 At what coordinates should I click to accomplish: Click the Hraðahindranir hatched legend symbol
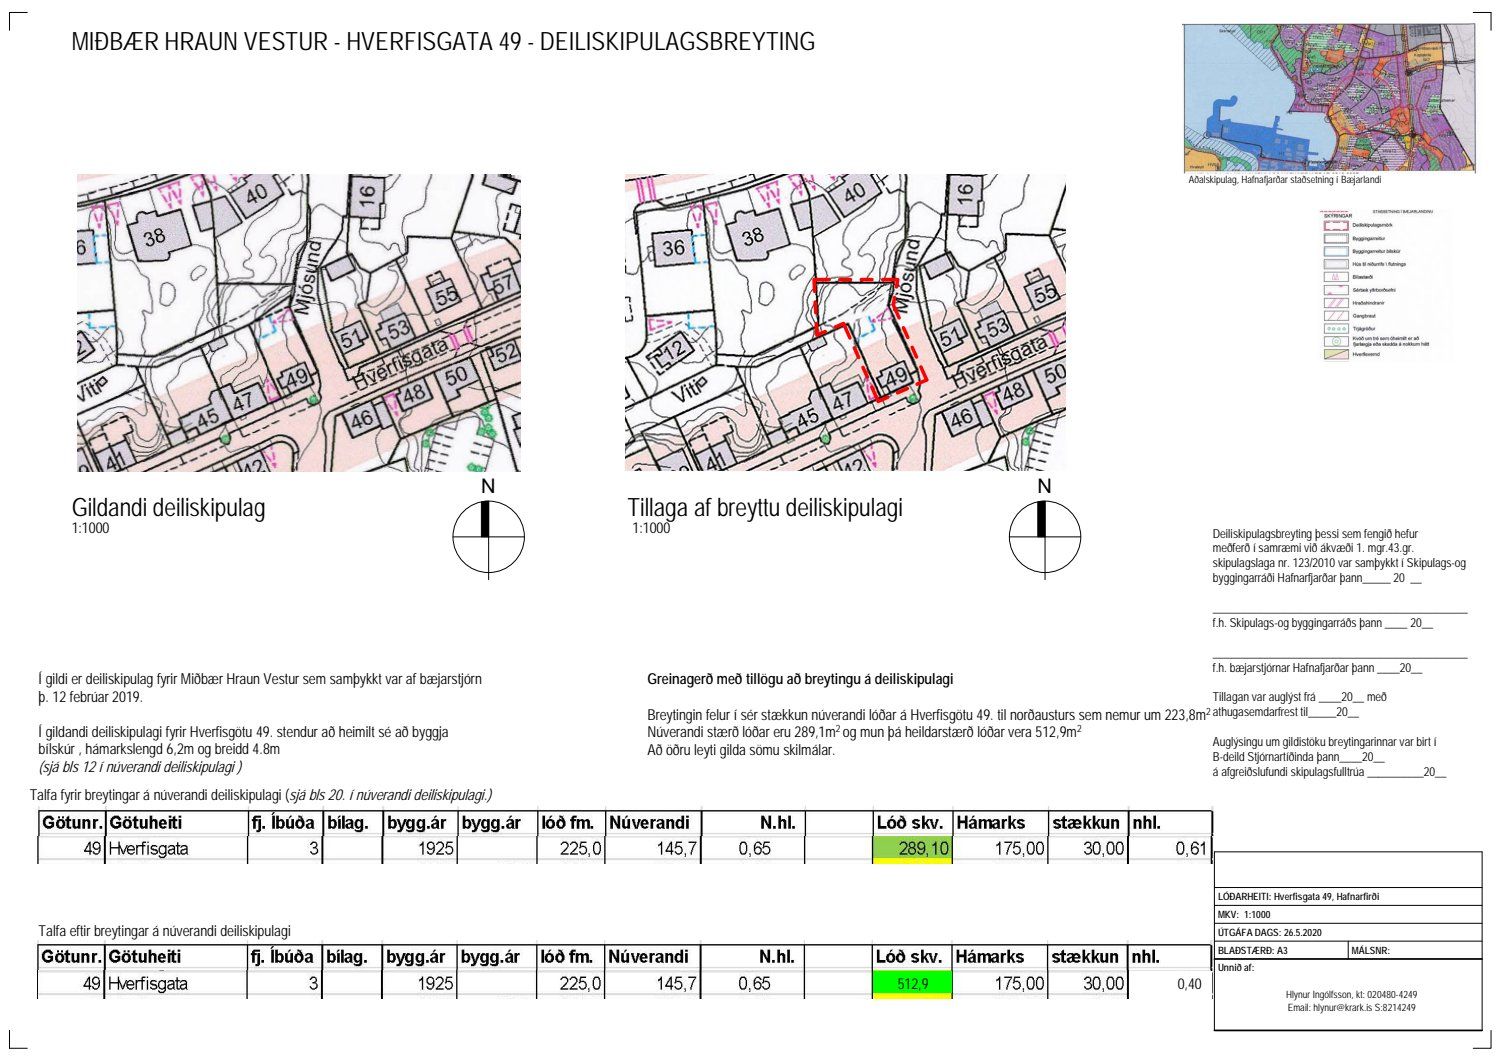[1335, 302]
